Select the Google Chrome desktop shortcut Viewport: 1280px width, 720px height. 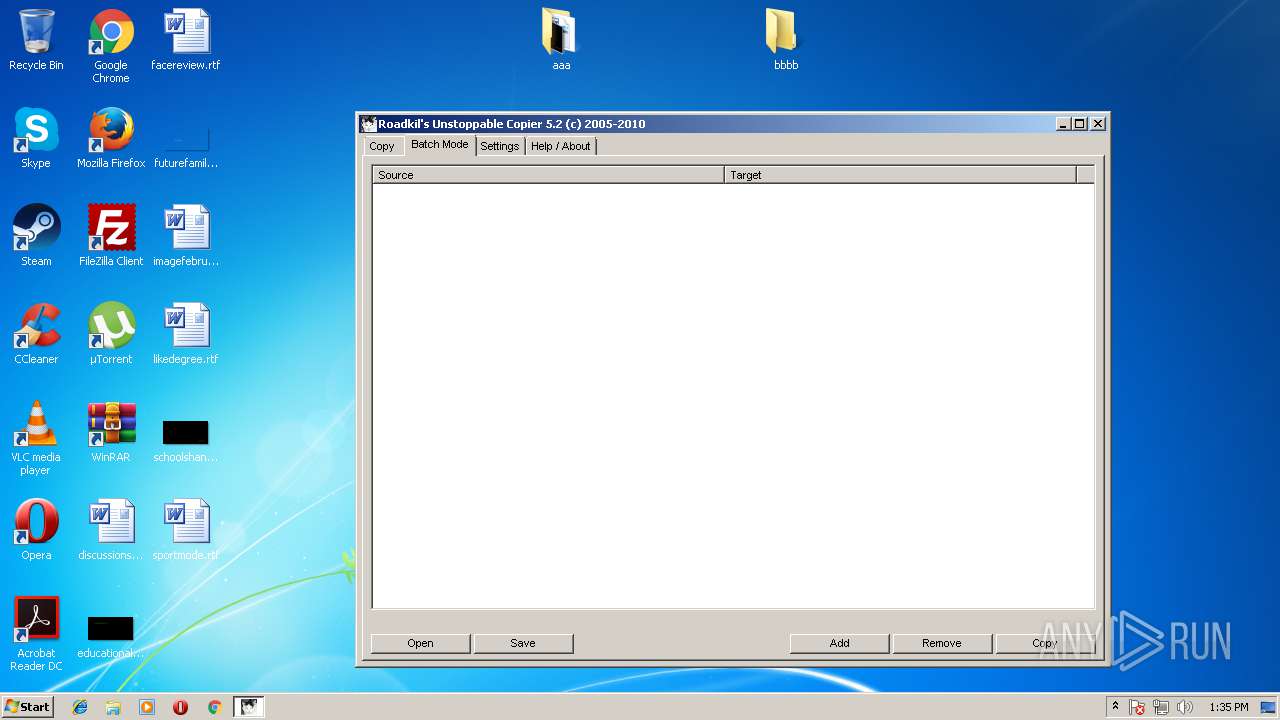(x=111, y=46)
